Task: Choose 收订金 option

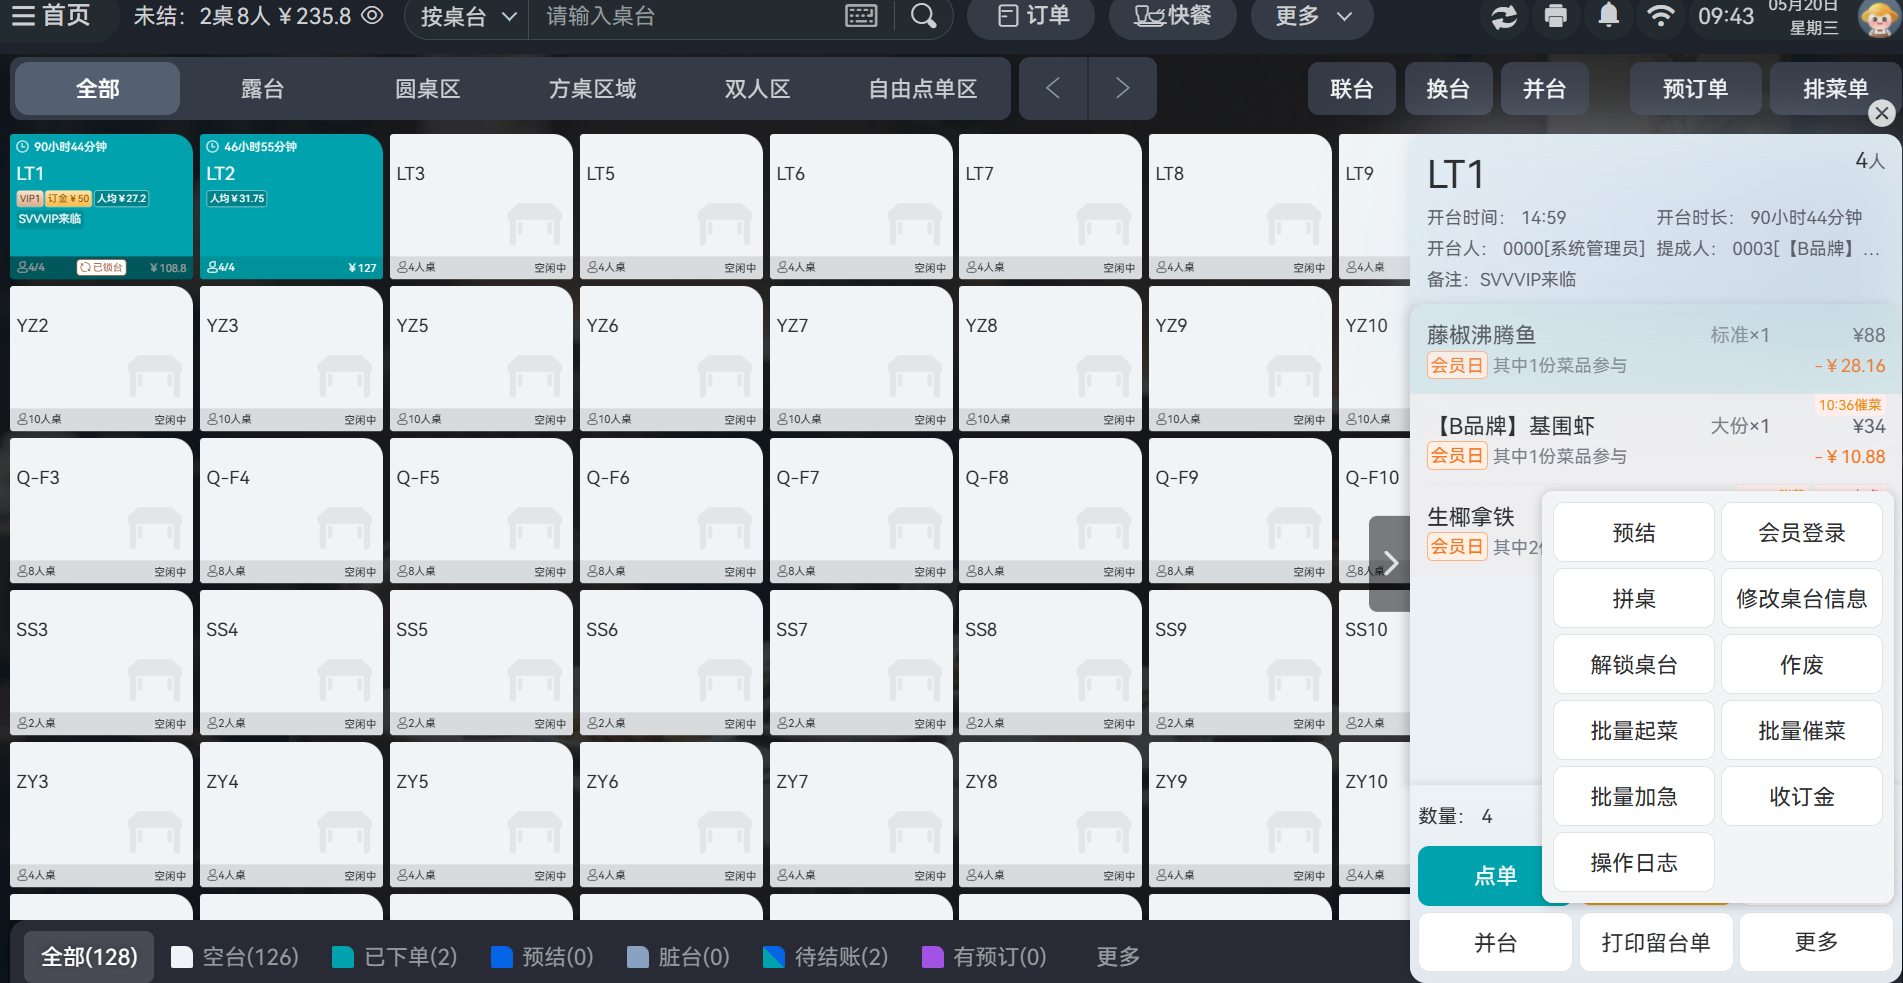Action: (x=1802, y=797)
